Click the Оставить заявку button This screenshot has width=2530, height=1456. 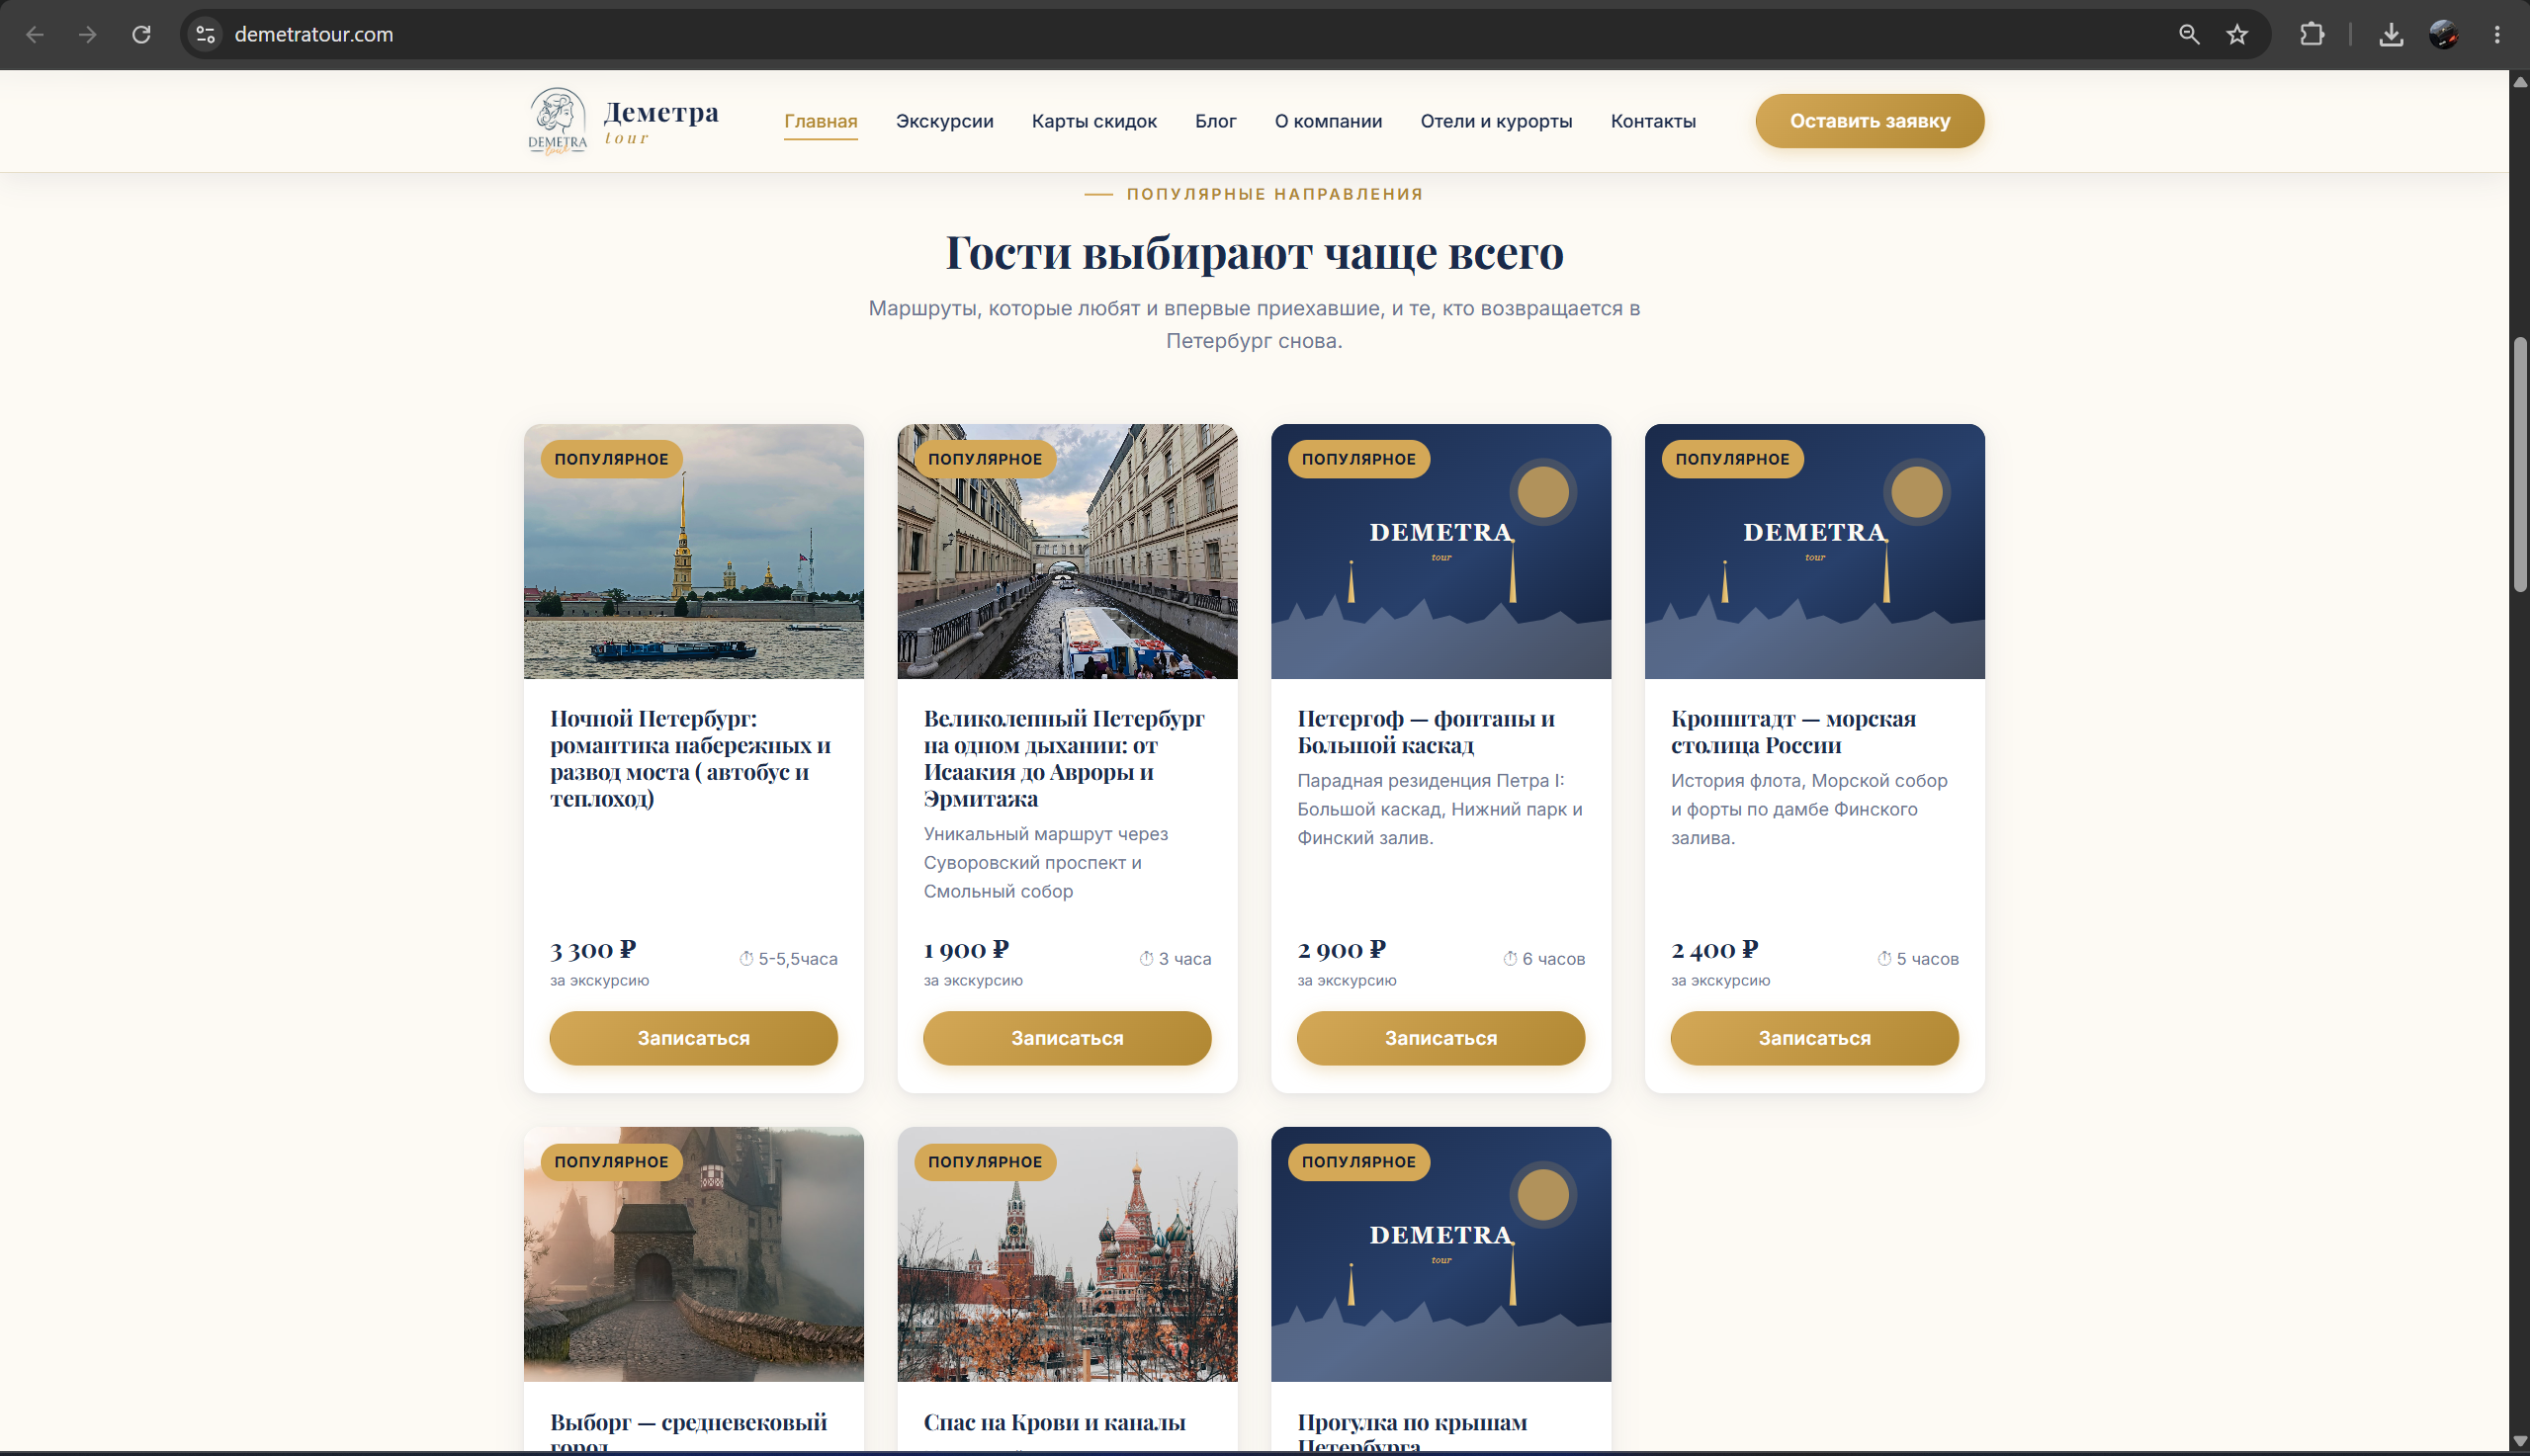[x=1869, y=121]
